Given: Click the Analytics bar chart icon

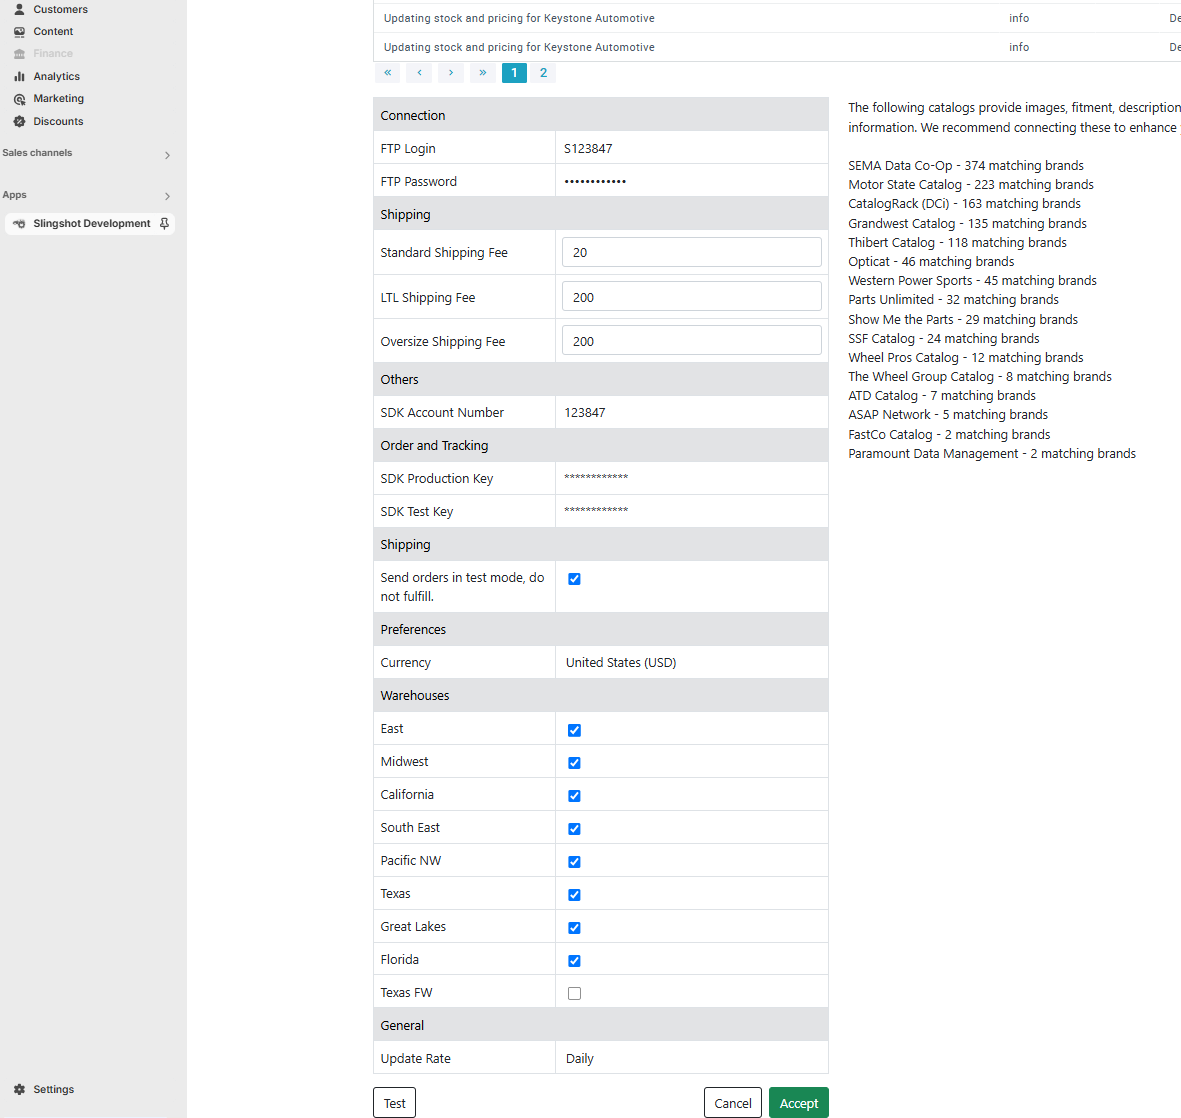Looking at the screenshot, I should [x=20, y=76].
